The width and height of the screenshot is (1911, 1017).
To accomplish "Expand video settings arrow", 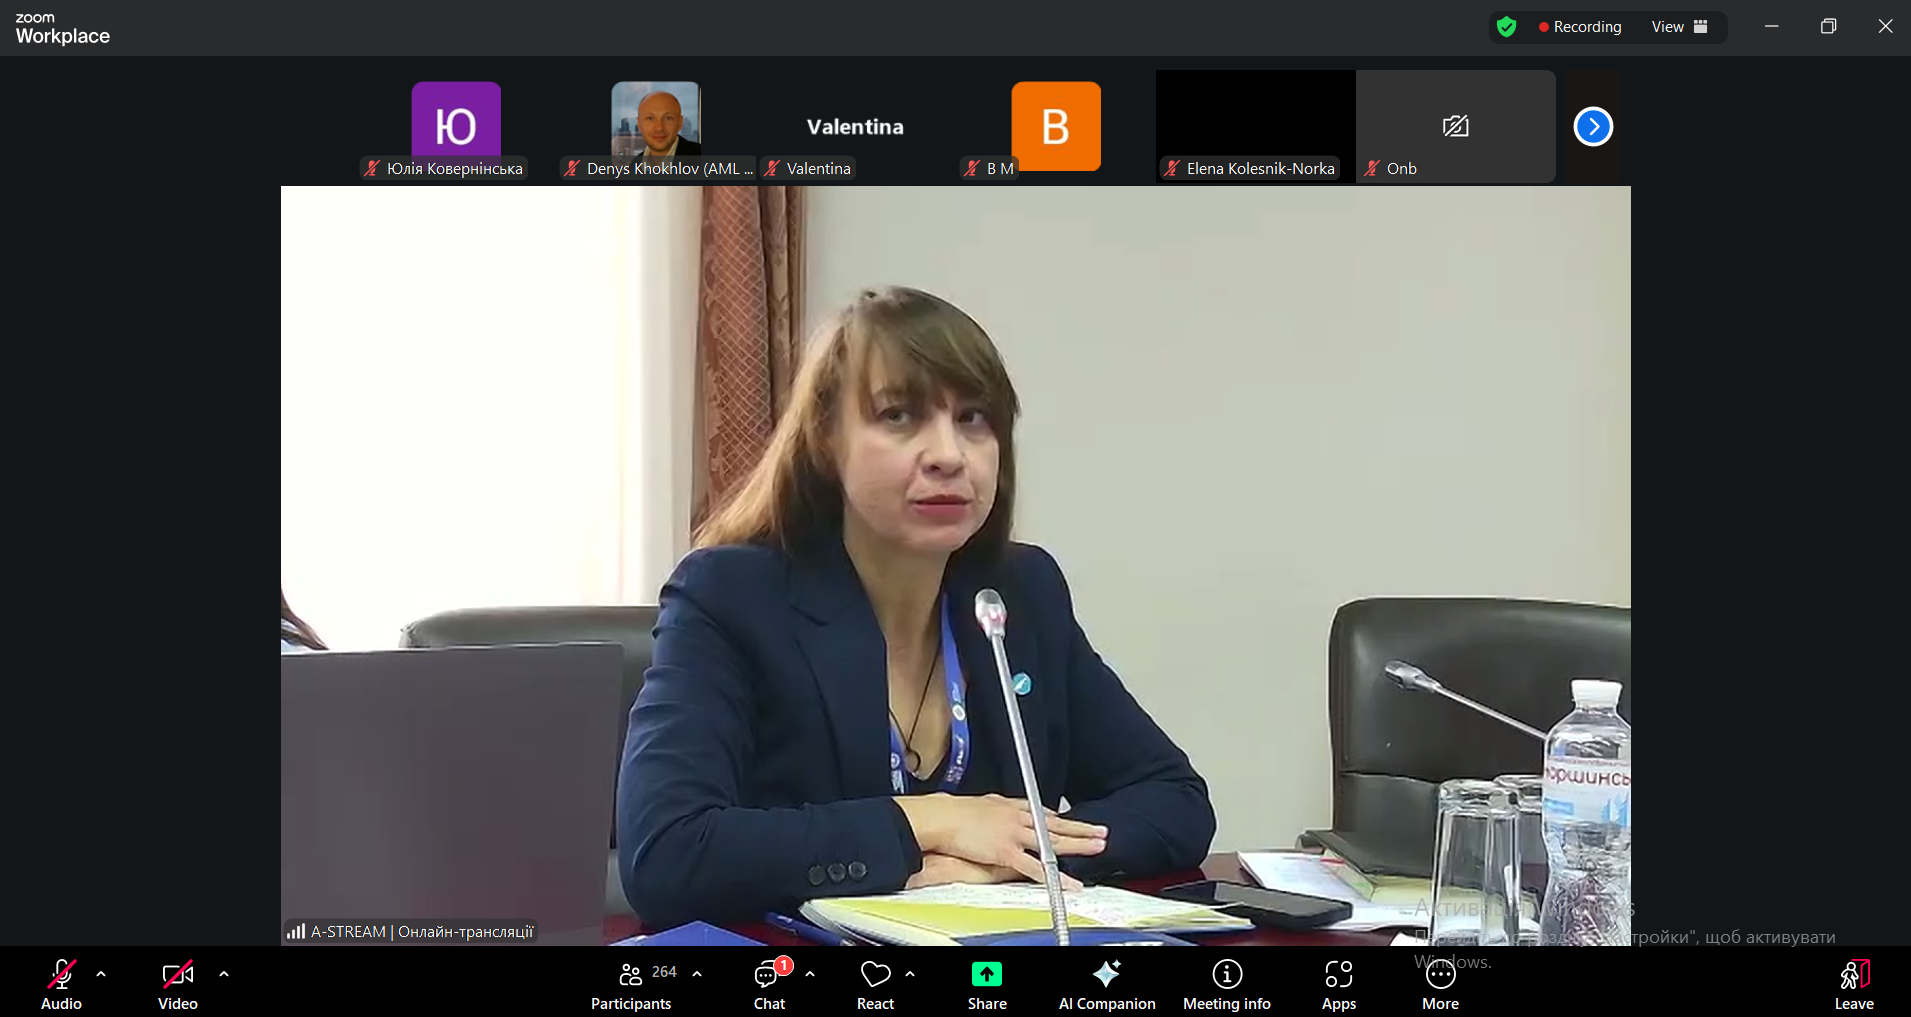I will pyautogui.click(x=224, y=973).
